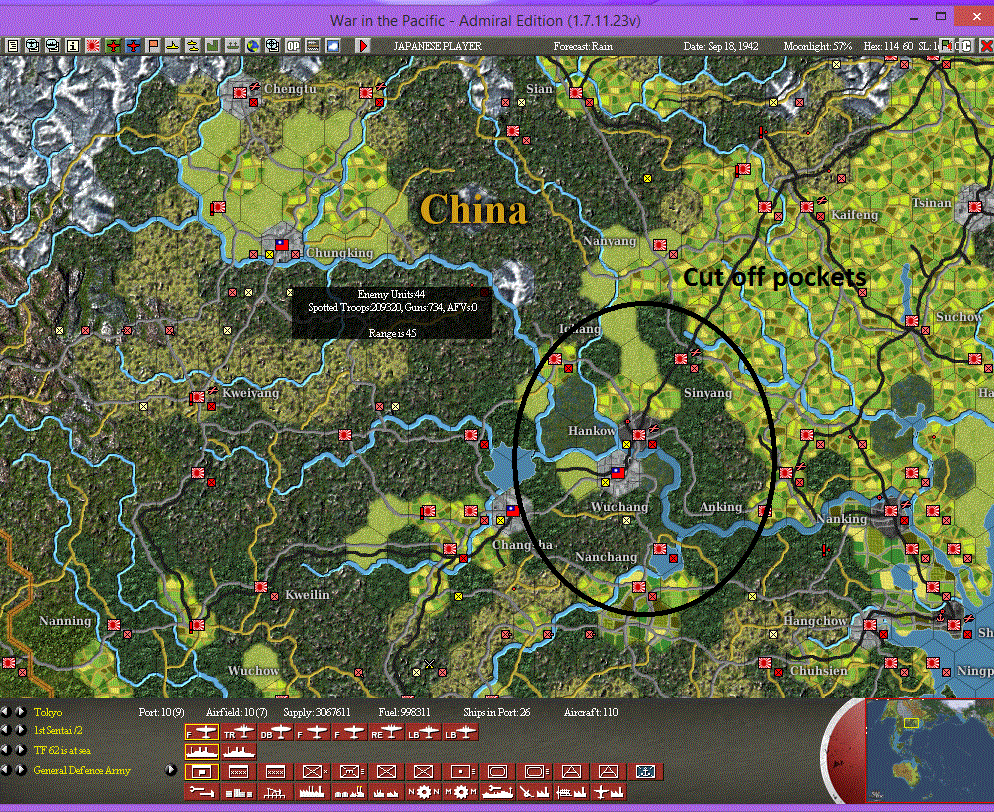
Task: Click the oil derrick refinery icon
Action: [276, 792]
